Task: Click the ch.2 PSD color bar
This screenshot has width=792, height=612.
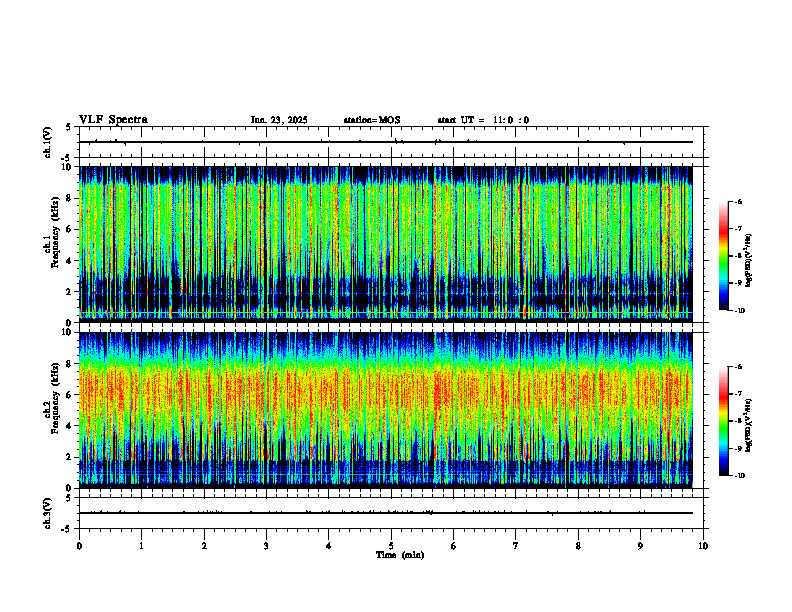Action: (723, 421)
